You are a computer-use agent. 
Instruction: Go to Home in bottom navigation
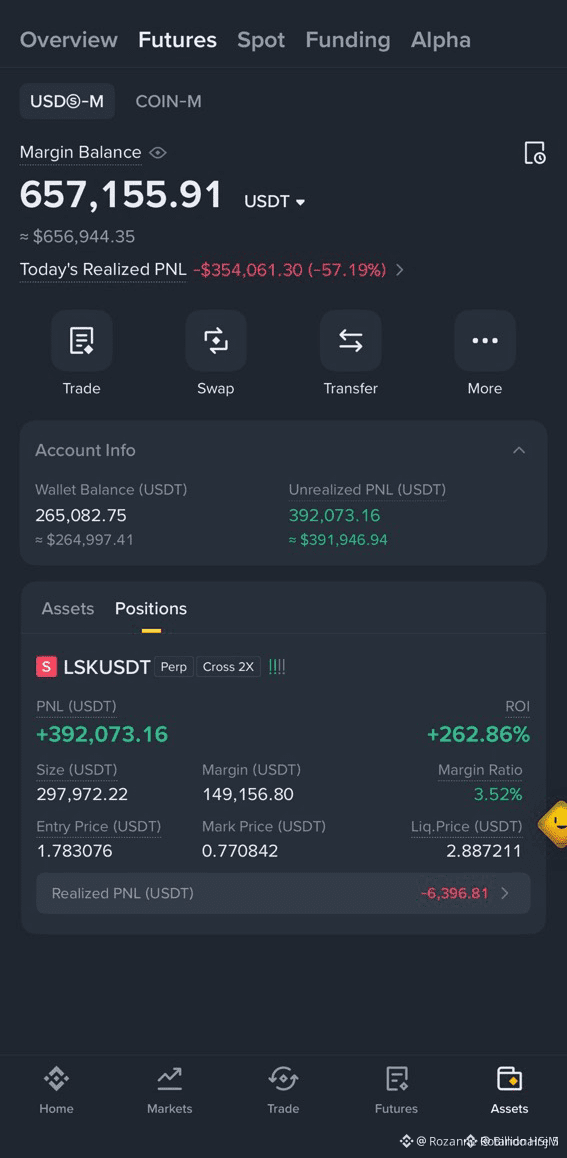57,1090
